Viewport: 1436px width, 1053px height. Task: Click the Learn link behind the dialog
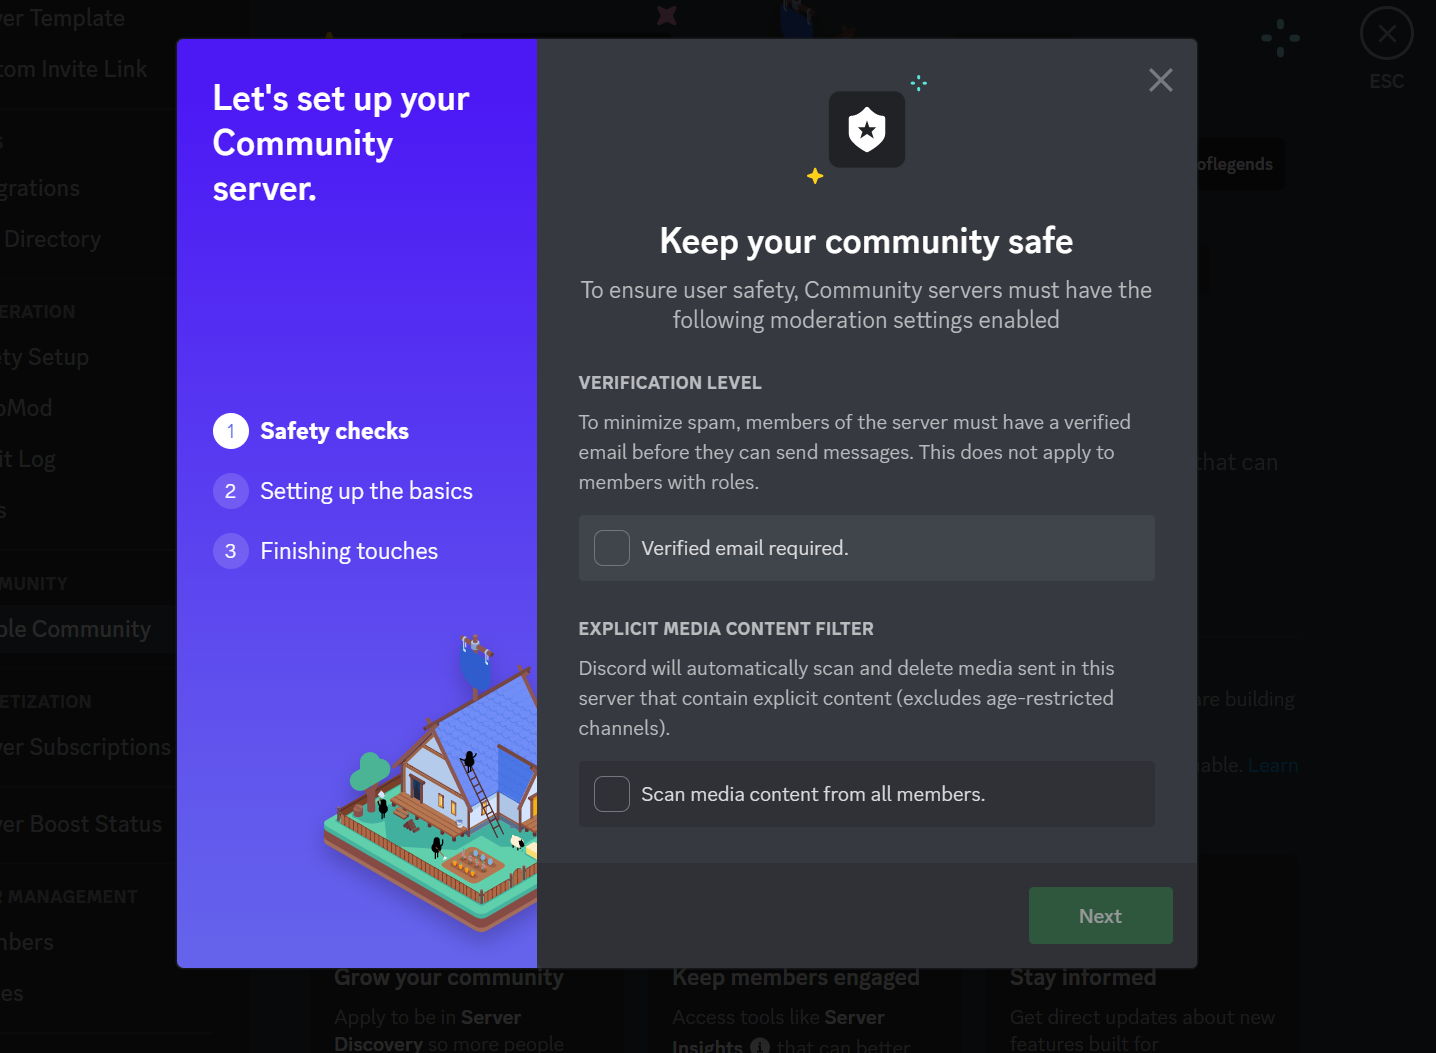click(1273, 765)
